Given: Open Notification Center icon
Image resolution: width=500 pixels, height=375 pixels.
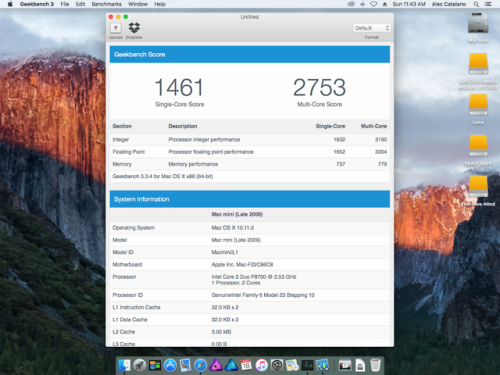Looking at the screenshot, I should click(488, 4).
